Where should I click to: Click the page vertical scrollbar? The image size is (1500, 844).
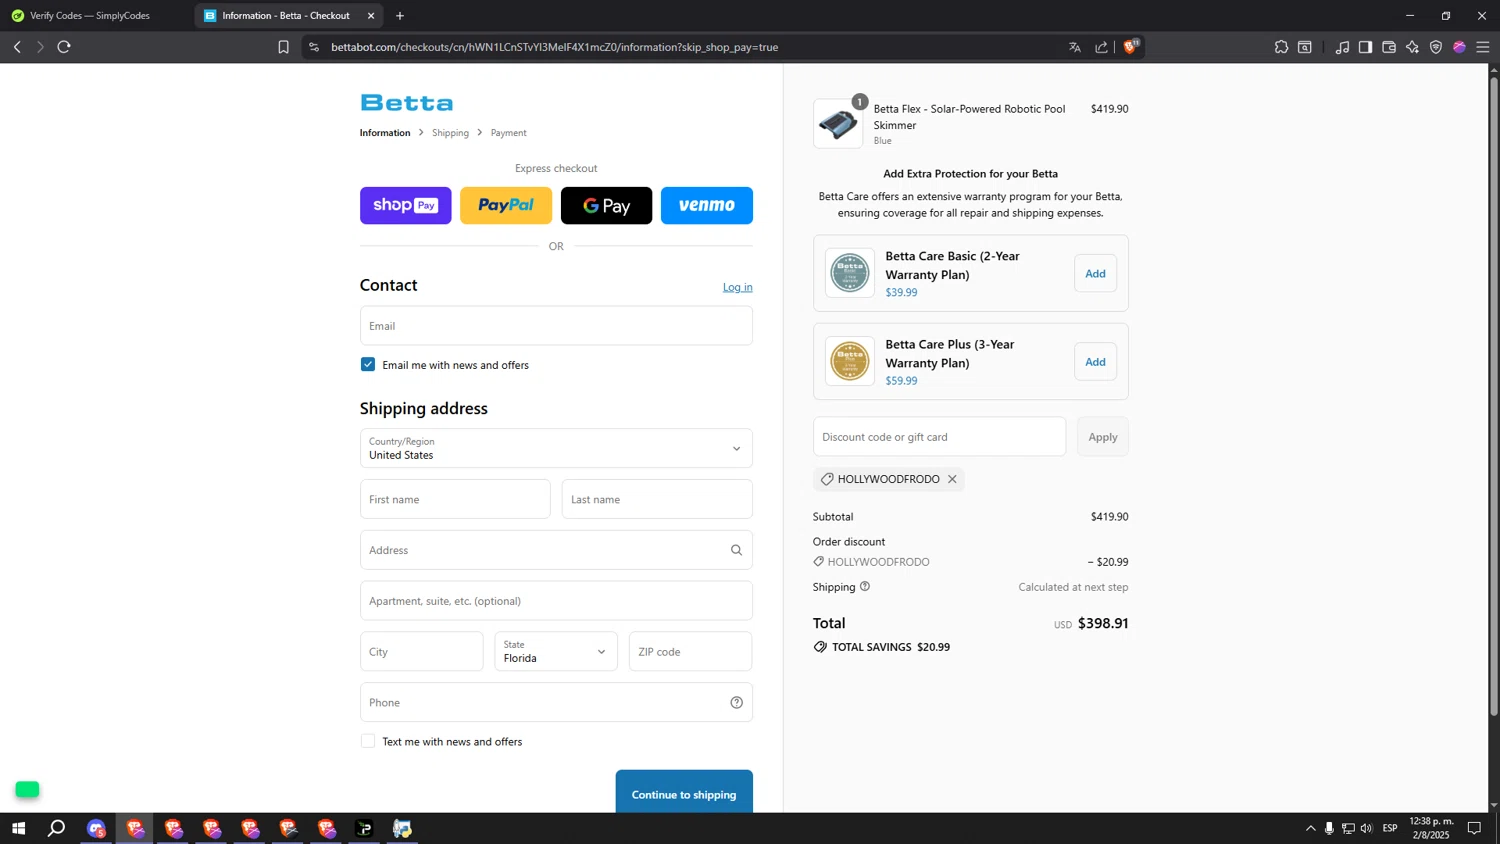coord(1494,395)
